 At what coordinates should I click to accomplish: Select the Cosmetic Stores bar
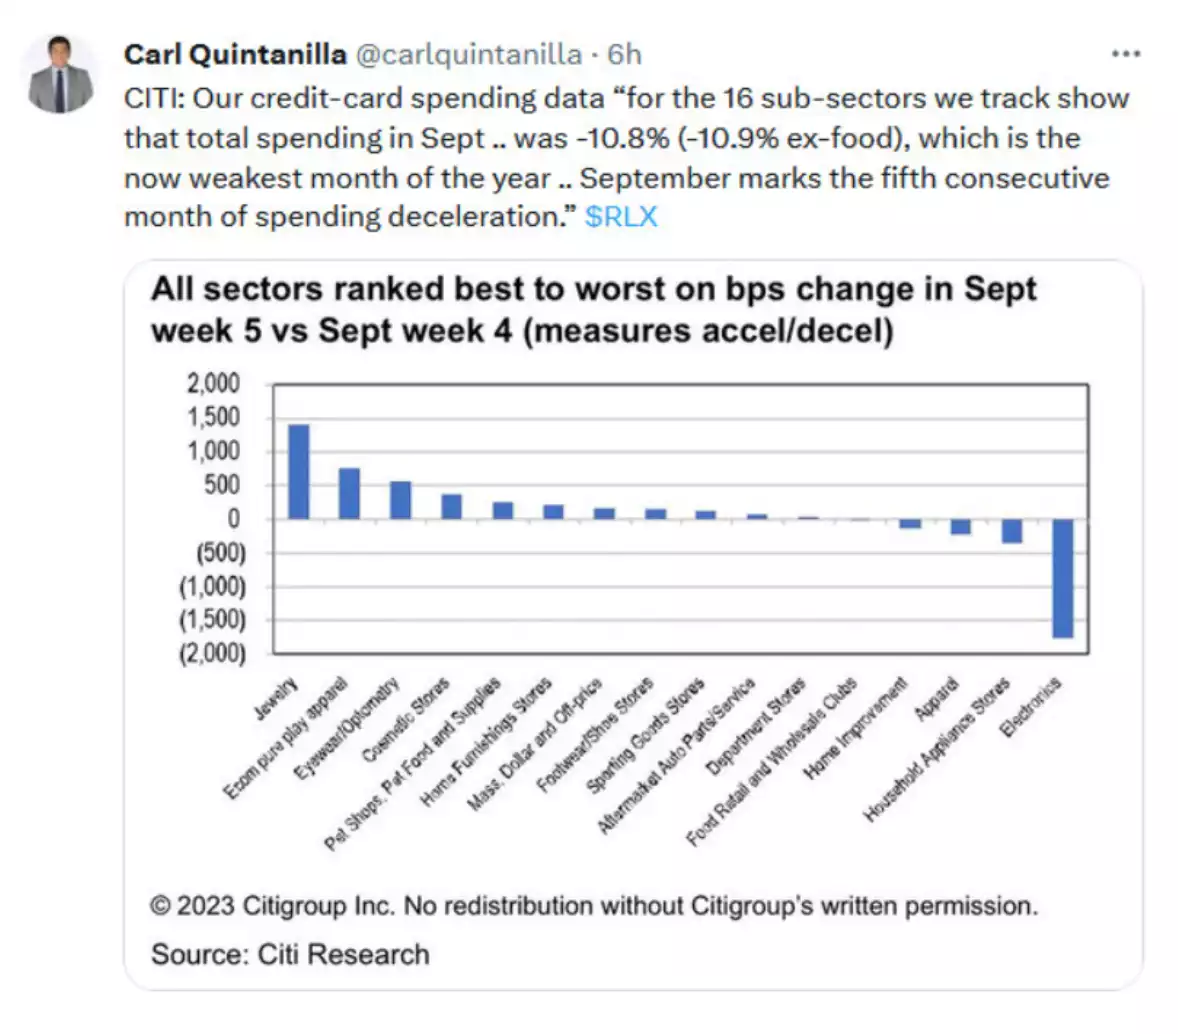(451, 506)
